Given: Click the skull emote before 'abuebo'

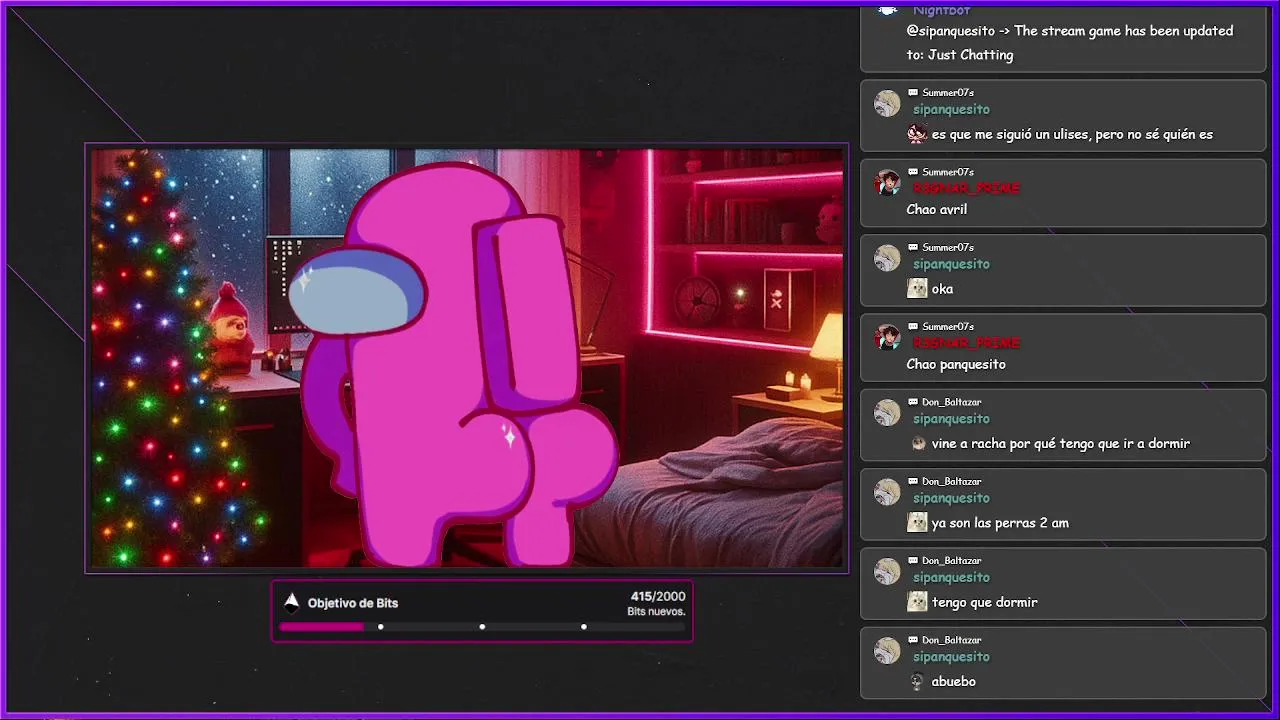Looking at the screenshot, I should click(x=917, y=681).
